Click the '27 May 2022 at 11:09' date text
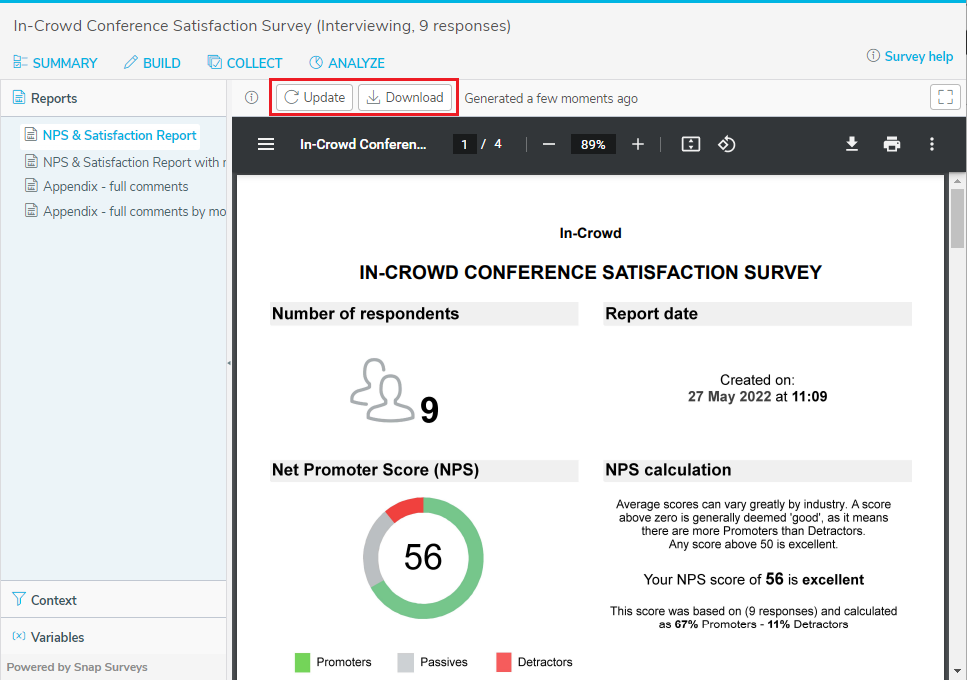This screenshot has width=967, height=680. [x=757, y=396]
